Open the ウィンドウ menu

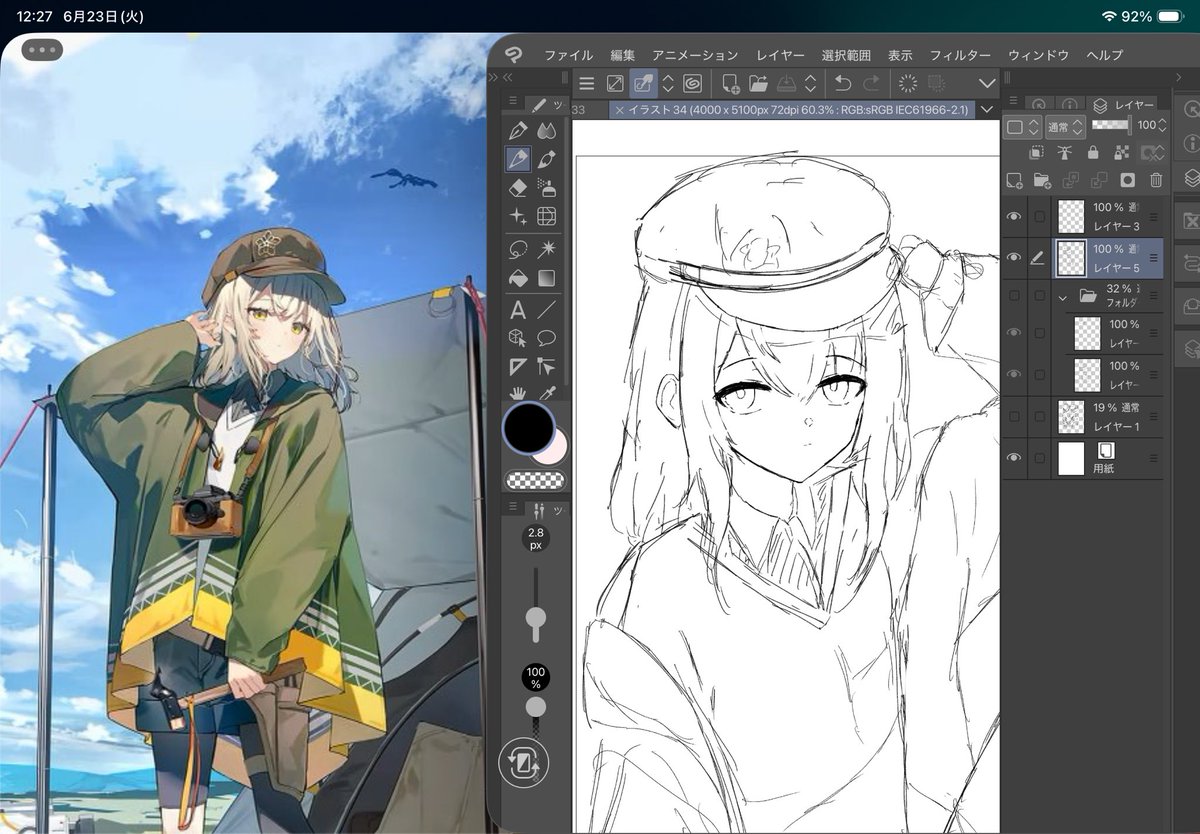tap(1038, 55)
